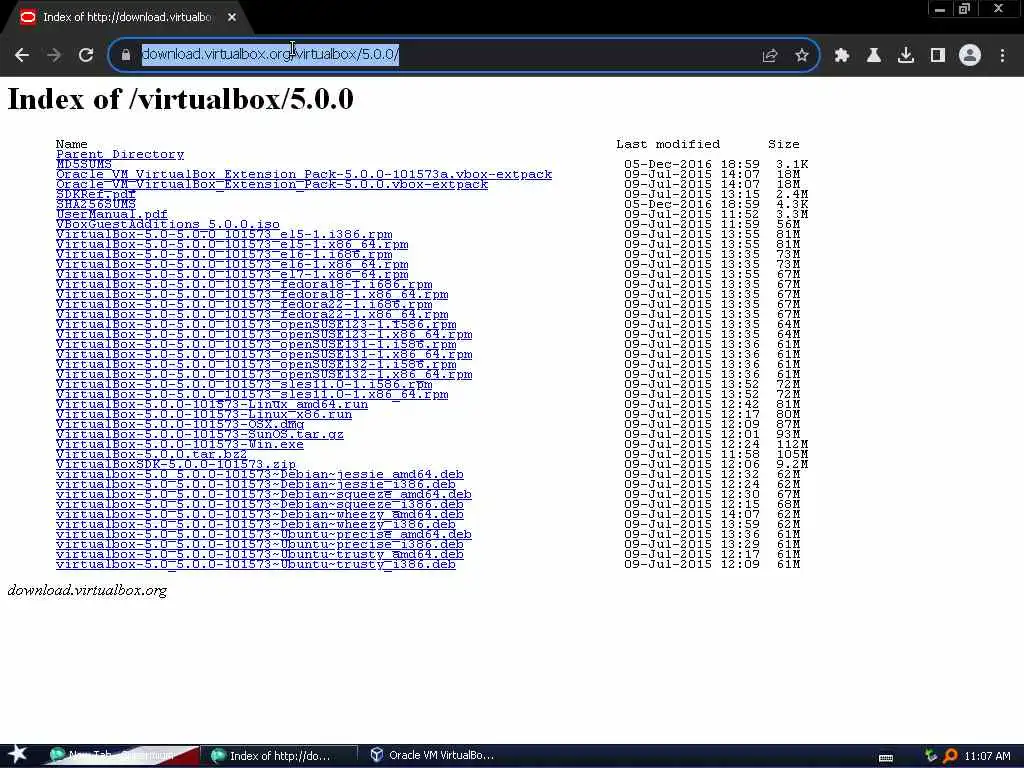Open the network tray icon
The width and height of the screenshot is (1024, 768).
(932, 756)
